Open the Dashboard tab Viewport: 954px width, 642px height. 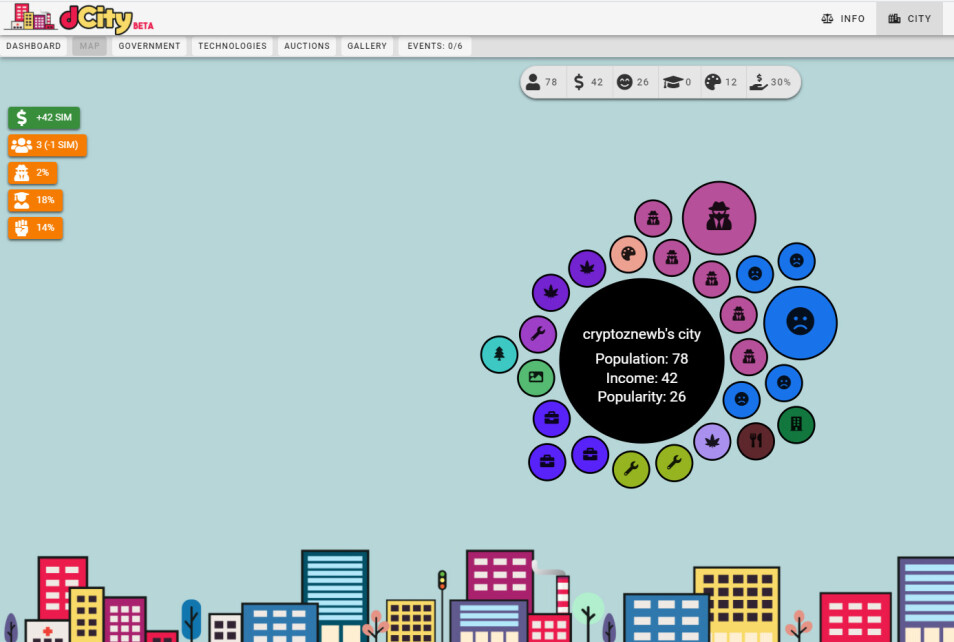click(x=33, y=46)
